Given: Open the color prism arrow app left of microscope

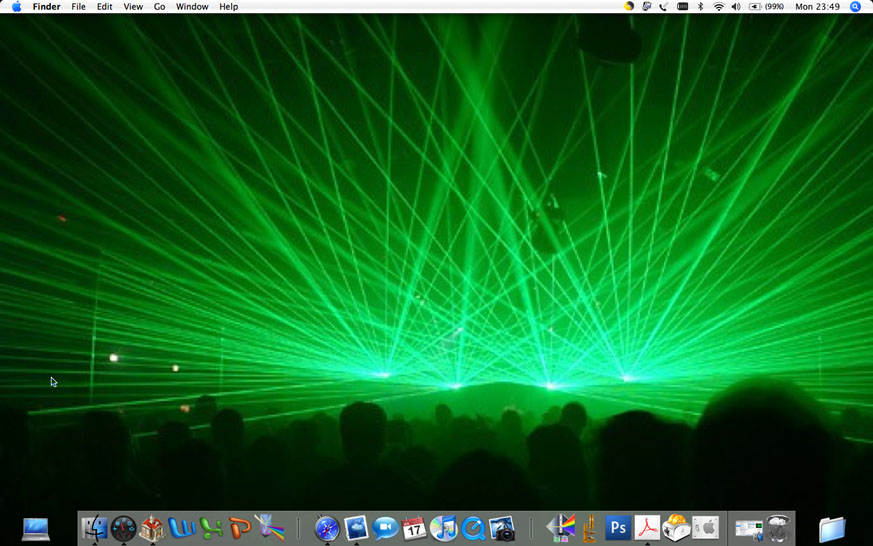Looking at the screenshot, I should 561,528.
